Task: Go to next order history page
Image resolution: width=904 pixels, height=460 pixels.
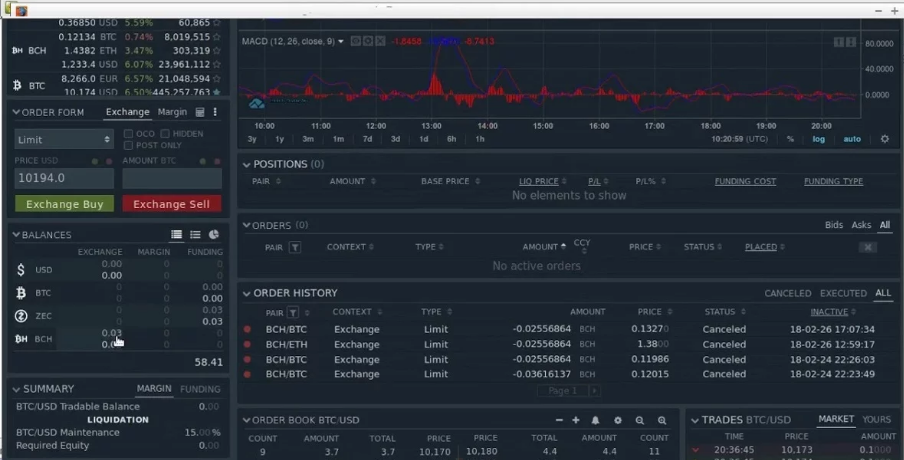Action: point(594,391)
